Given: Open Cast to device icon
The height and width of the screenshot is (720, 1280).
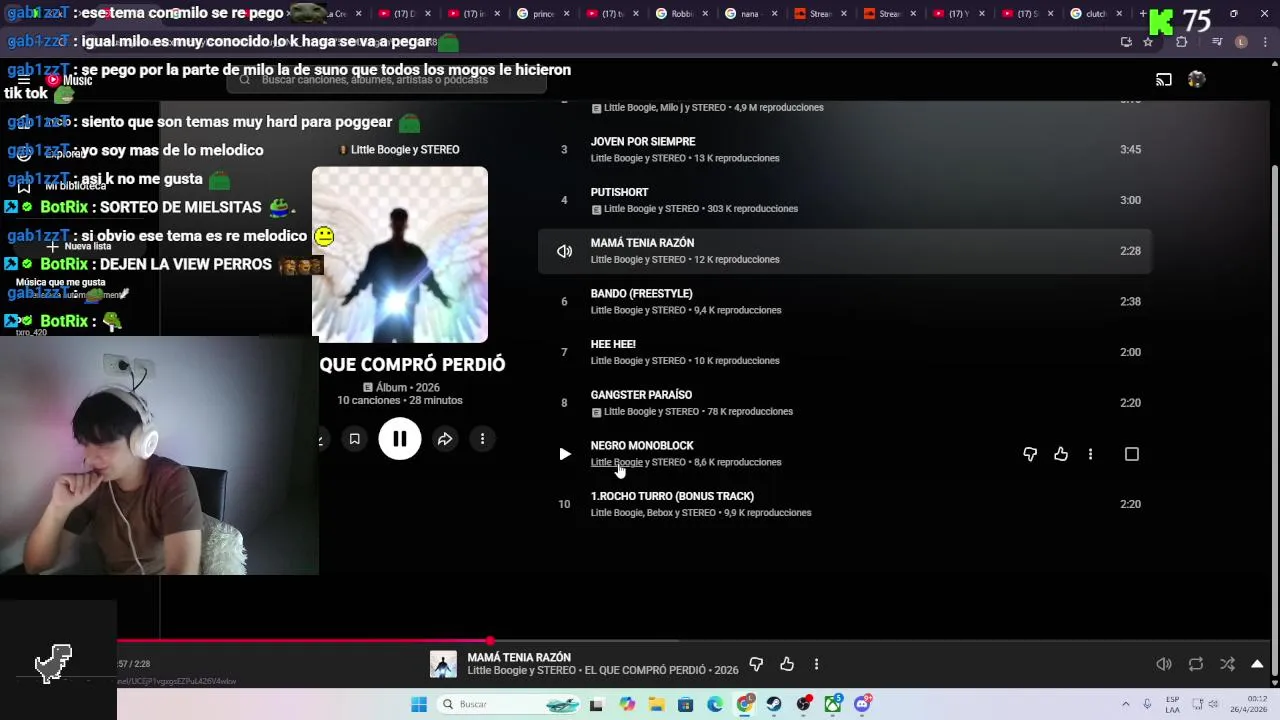Looking at the screenshot, I should coord(1164,80).
